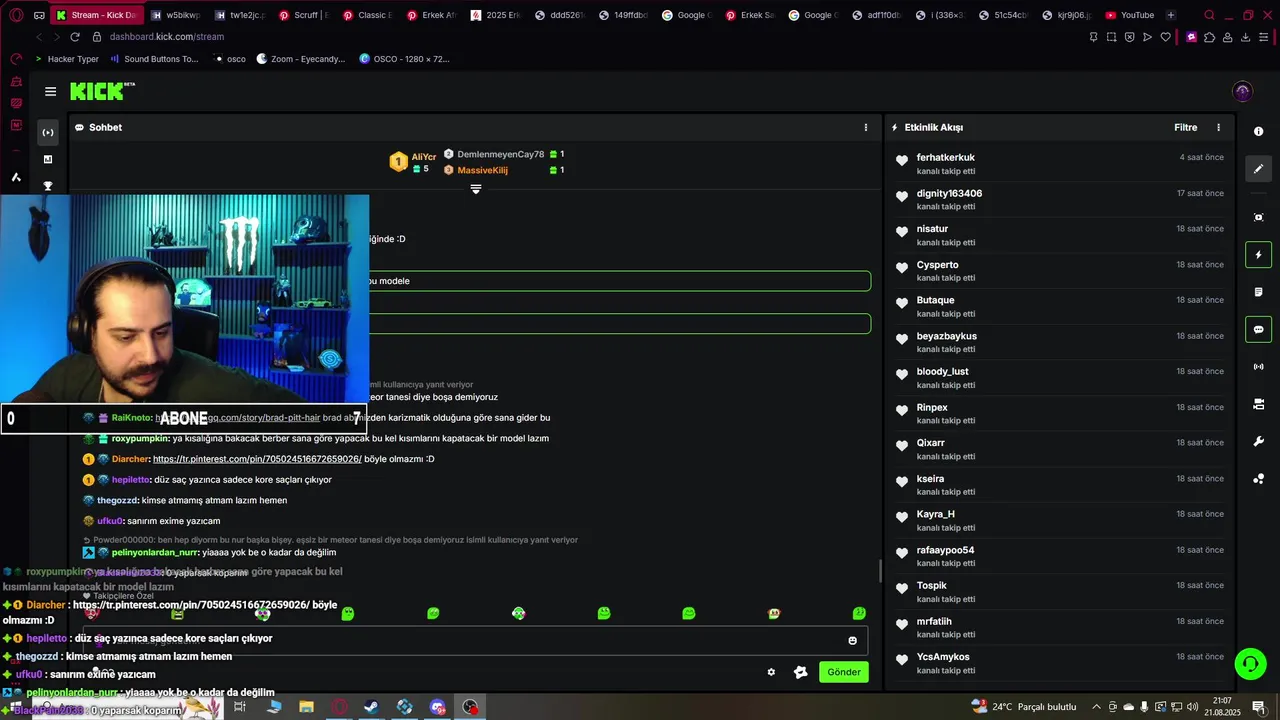Click the chat identity badge icon near Gönder
The height and width of the screenshot is (720, 1280).
(x=800, y=672)
